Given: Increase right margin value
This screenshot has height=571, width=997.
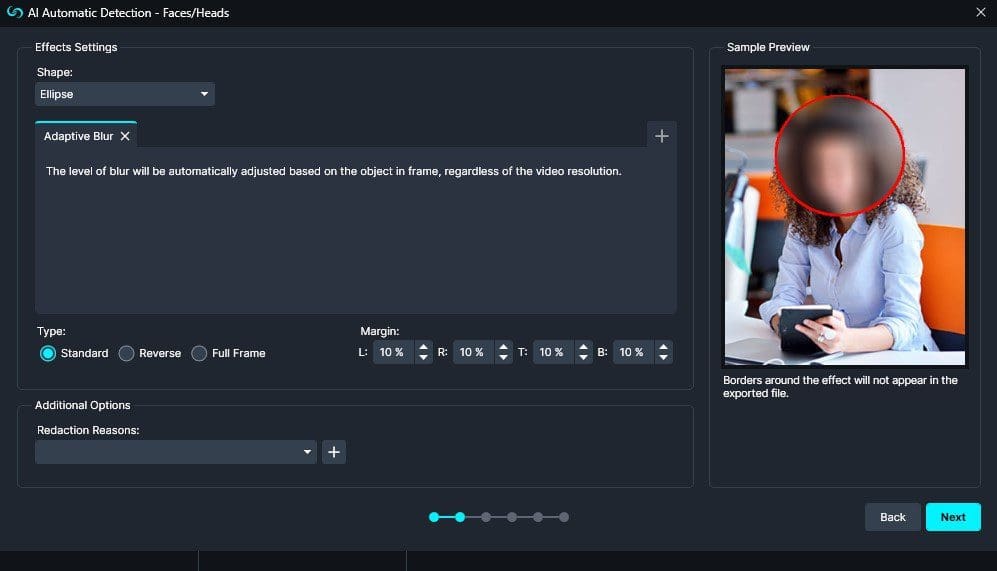Looking at the screenshot, I should point(504,347).
